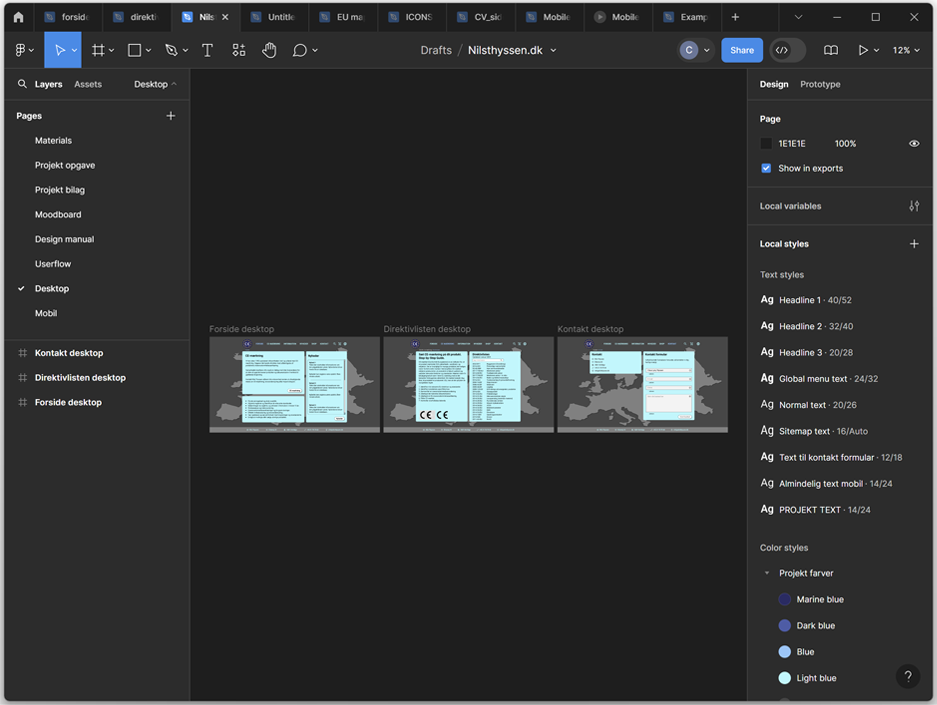The height and width of the screenshot is (705, 937).
Task: Open the Resources tool in toolbar
Action: 238,50
